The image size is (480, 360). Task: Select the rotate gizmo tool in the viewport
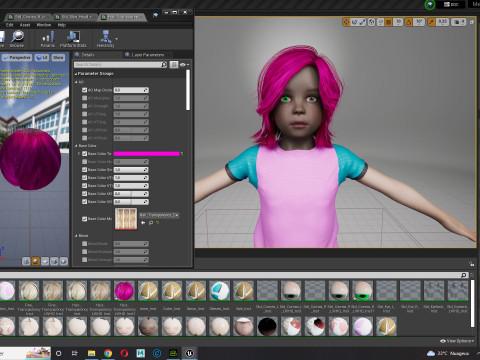tap(354, 22)
